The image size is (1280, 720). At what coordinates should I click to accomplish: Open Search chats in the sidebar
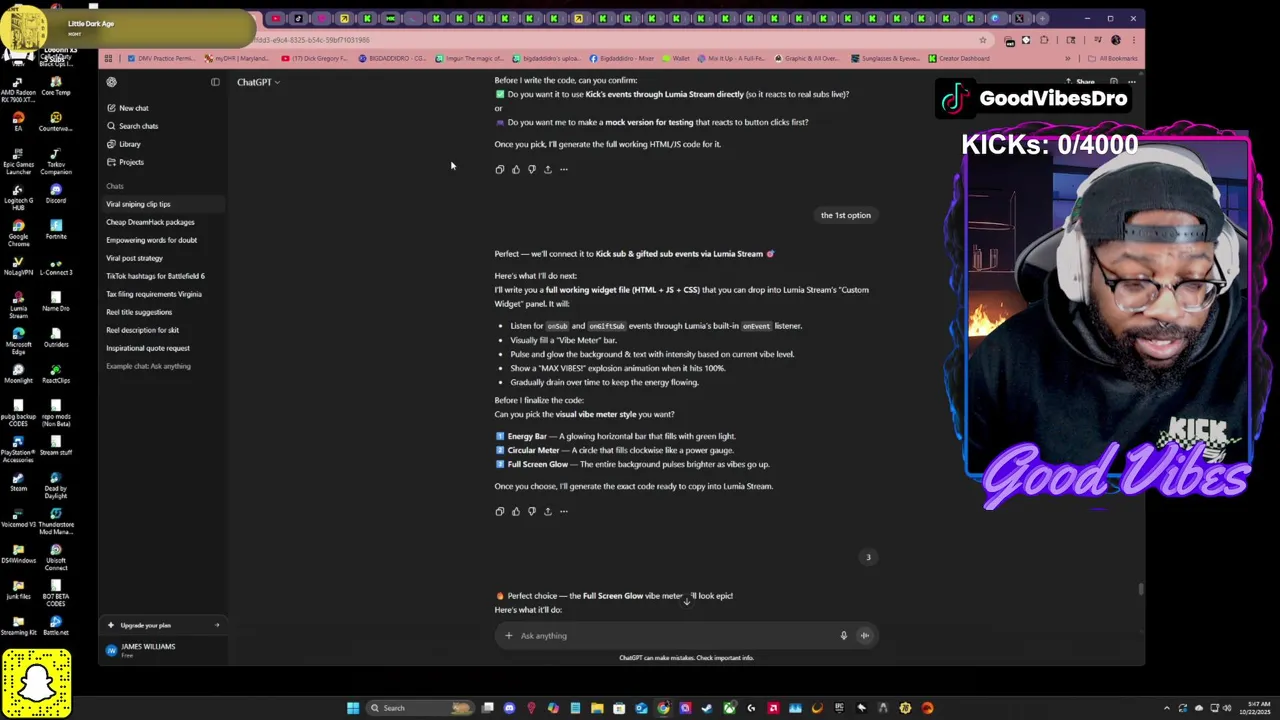[138, 126]
